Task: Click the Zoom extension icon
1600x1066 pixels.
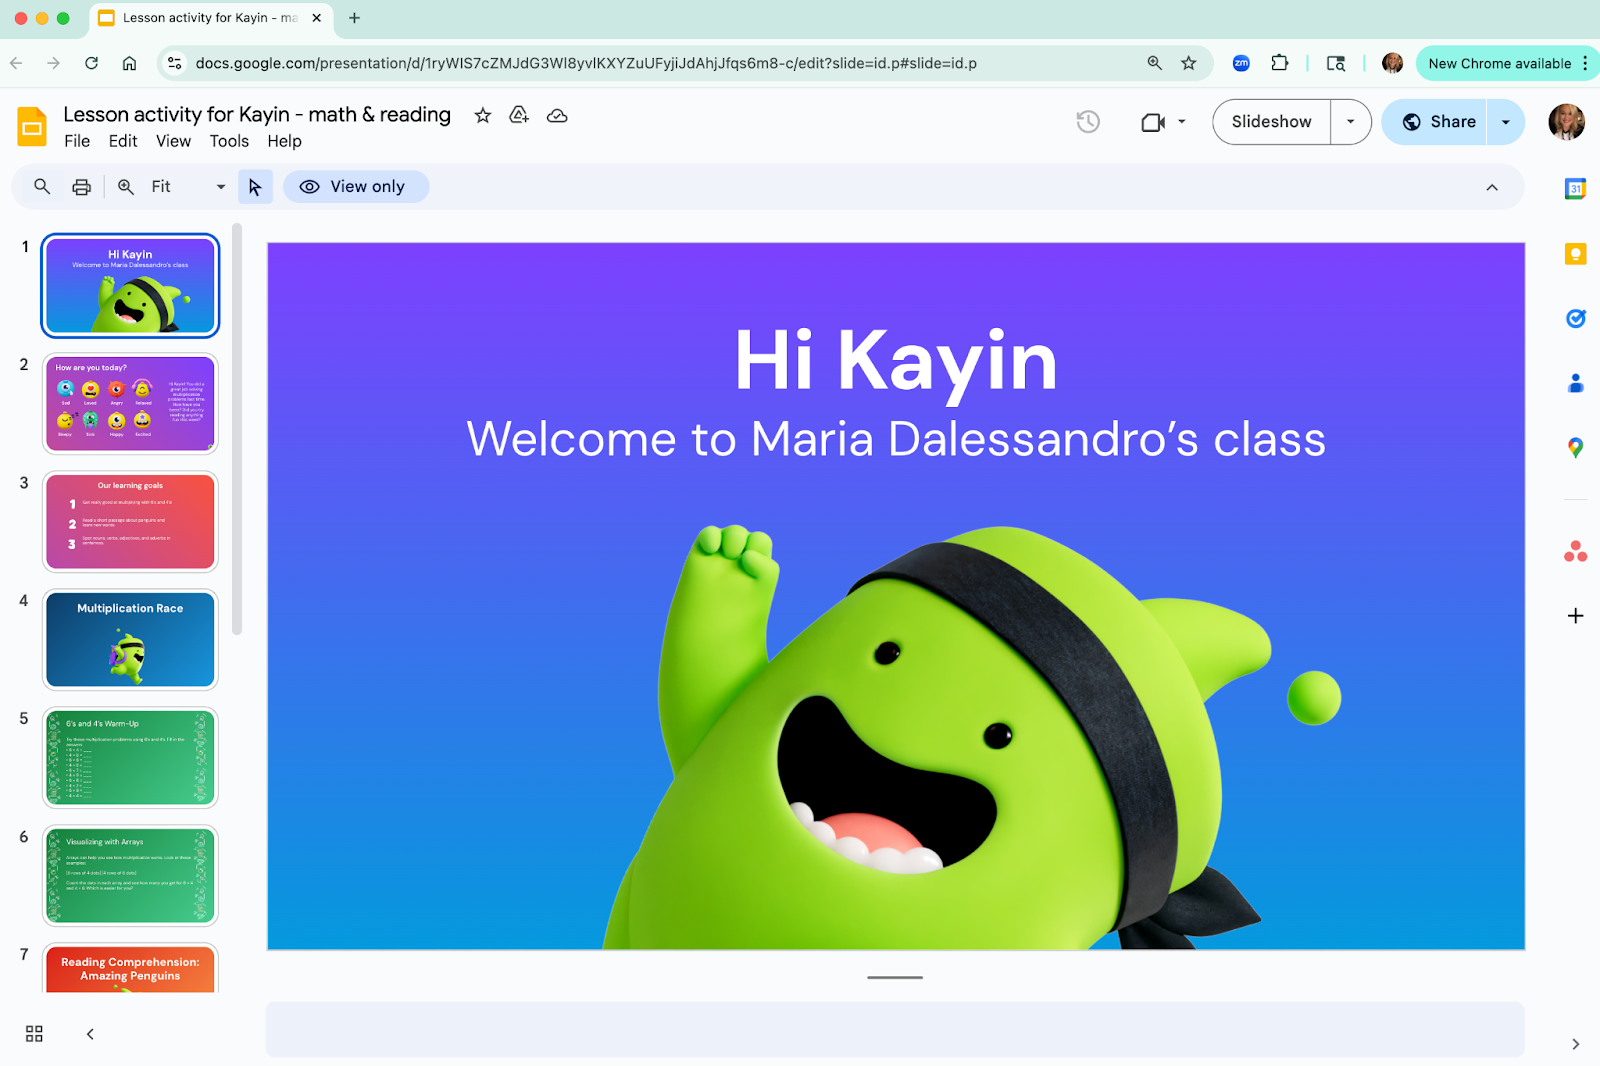Action: (1241, 63)
